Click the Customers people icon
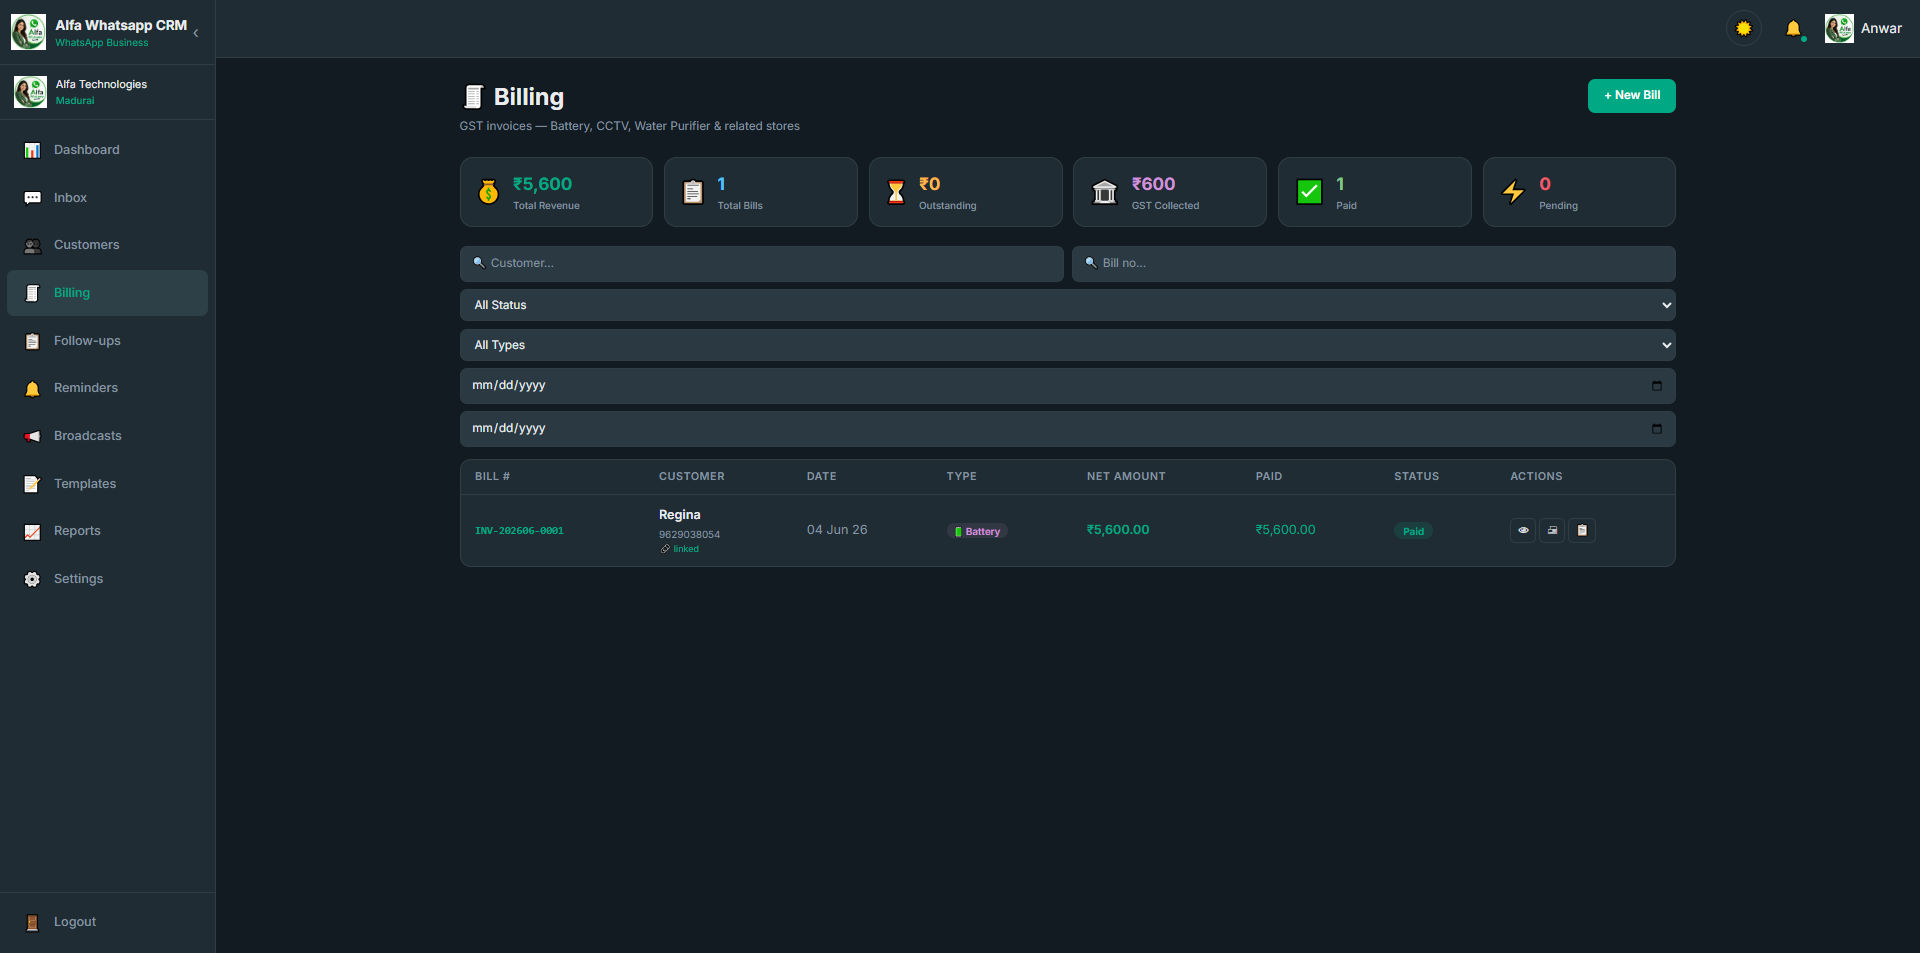The image size is (1920, 953). click(32, 246)
